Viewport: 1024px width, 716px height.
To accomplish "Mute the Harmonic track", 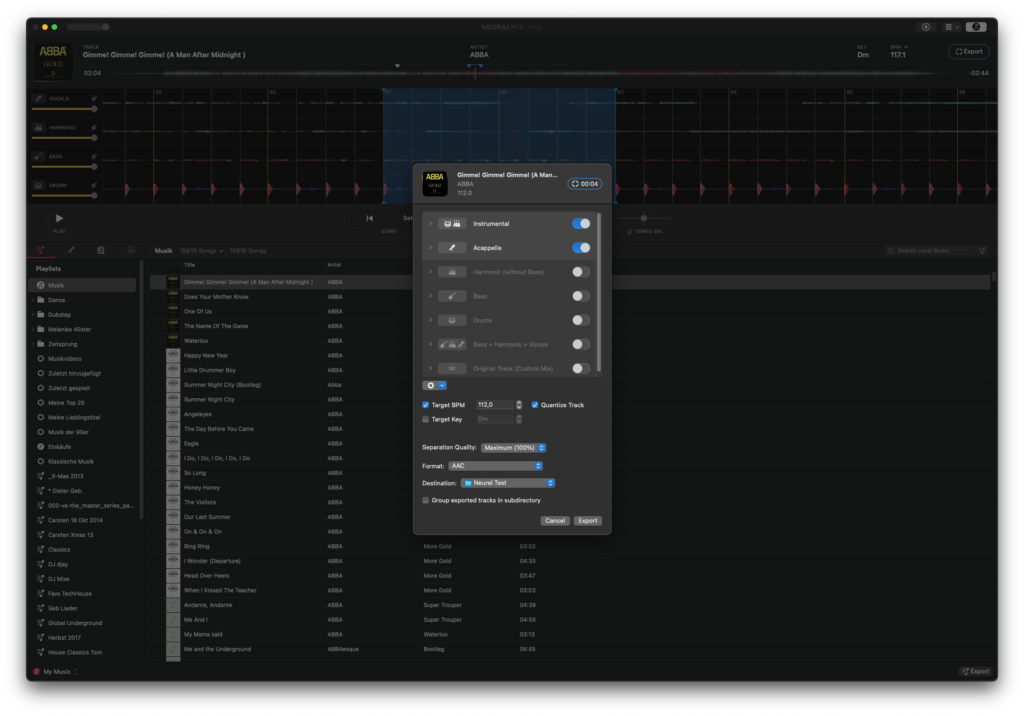I will click(94, 128).
